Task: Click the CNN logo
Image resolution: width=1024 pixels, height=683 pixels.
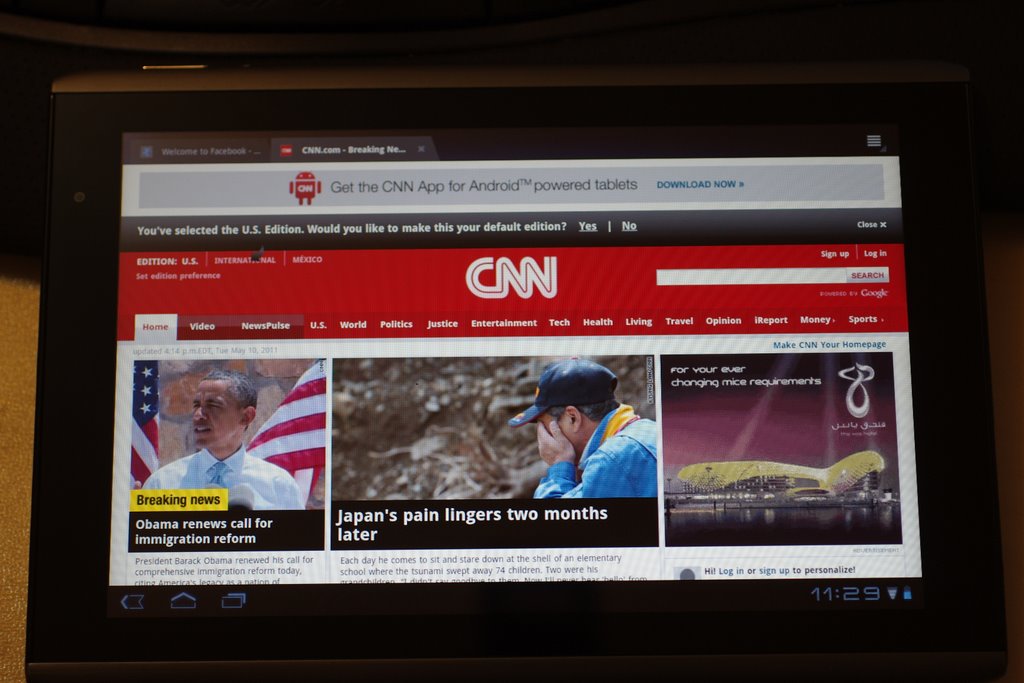Action: coord(511,277)
